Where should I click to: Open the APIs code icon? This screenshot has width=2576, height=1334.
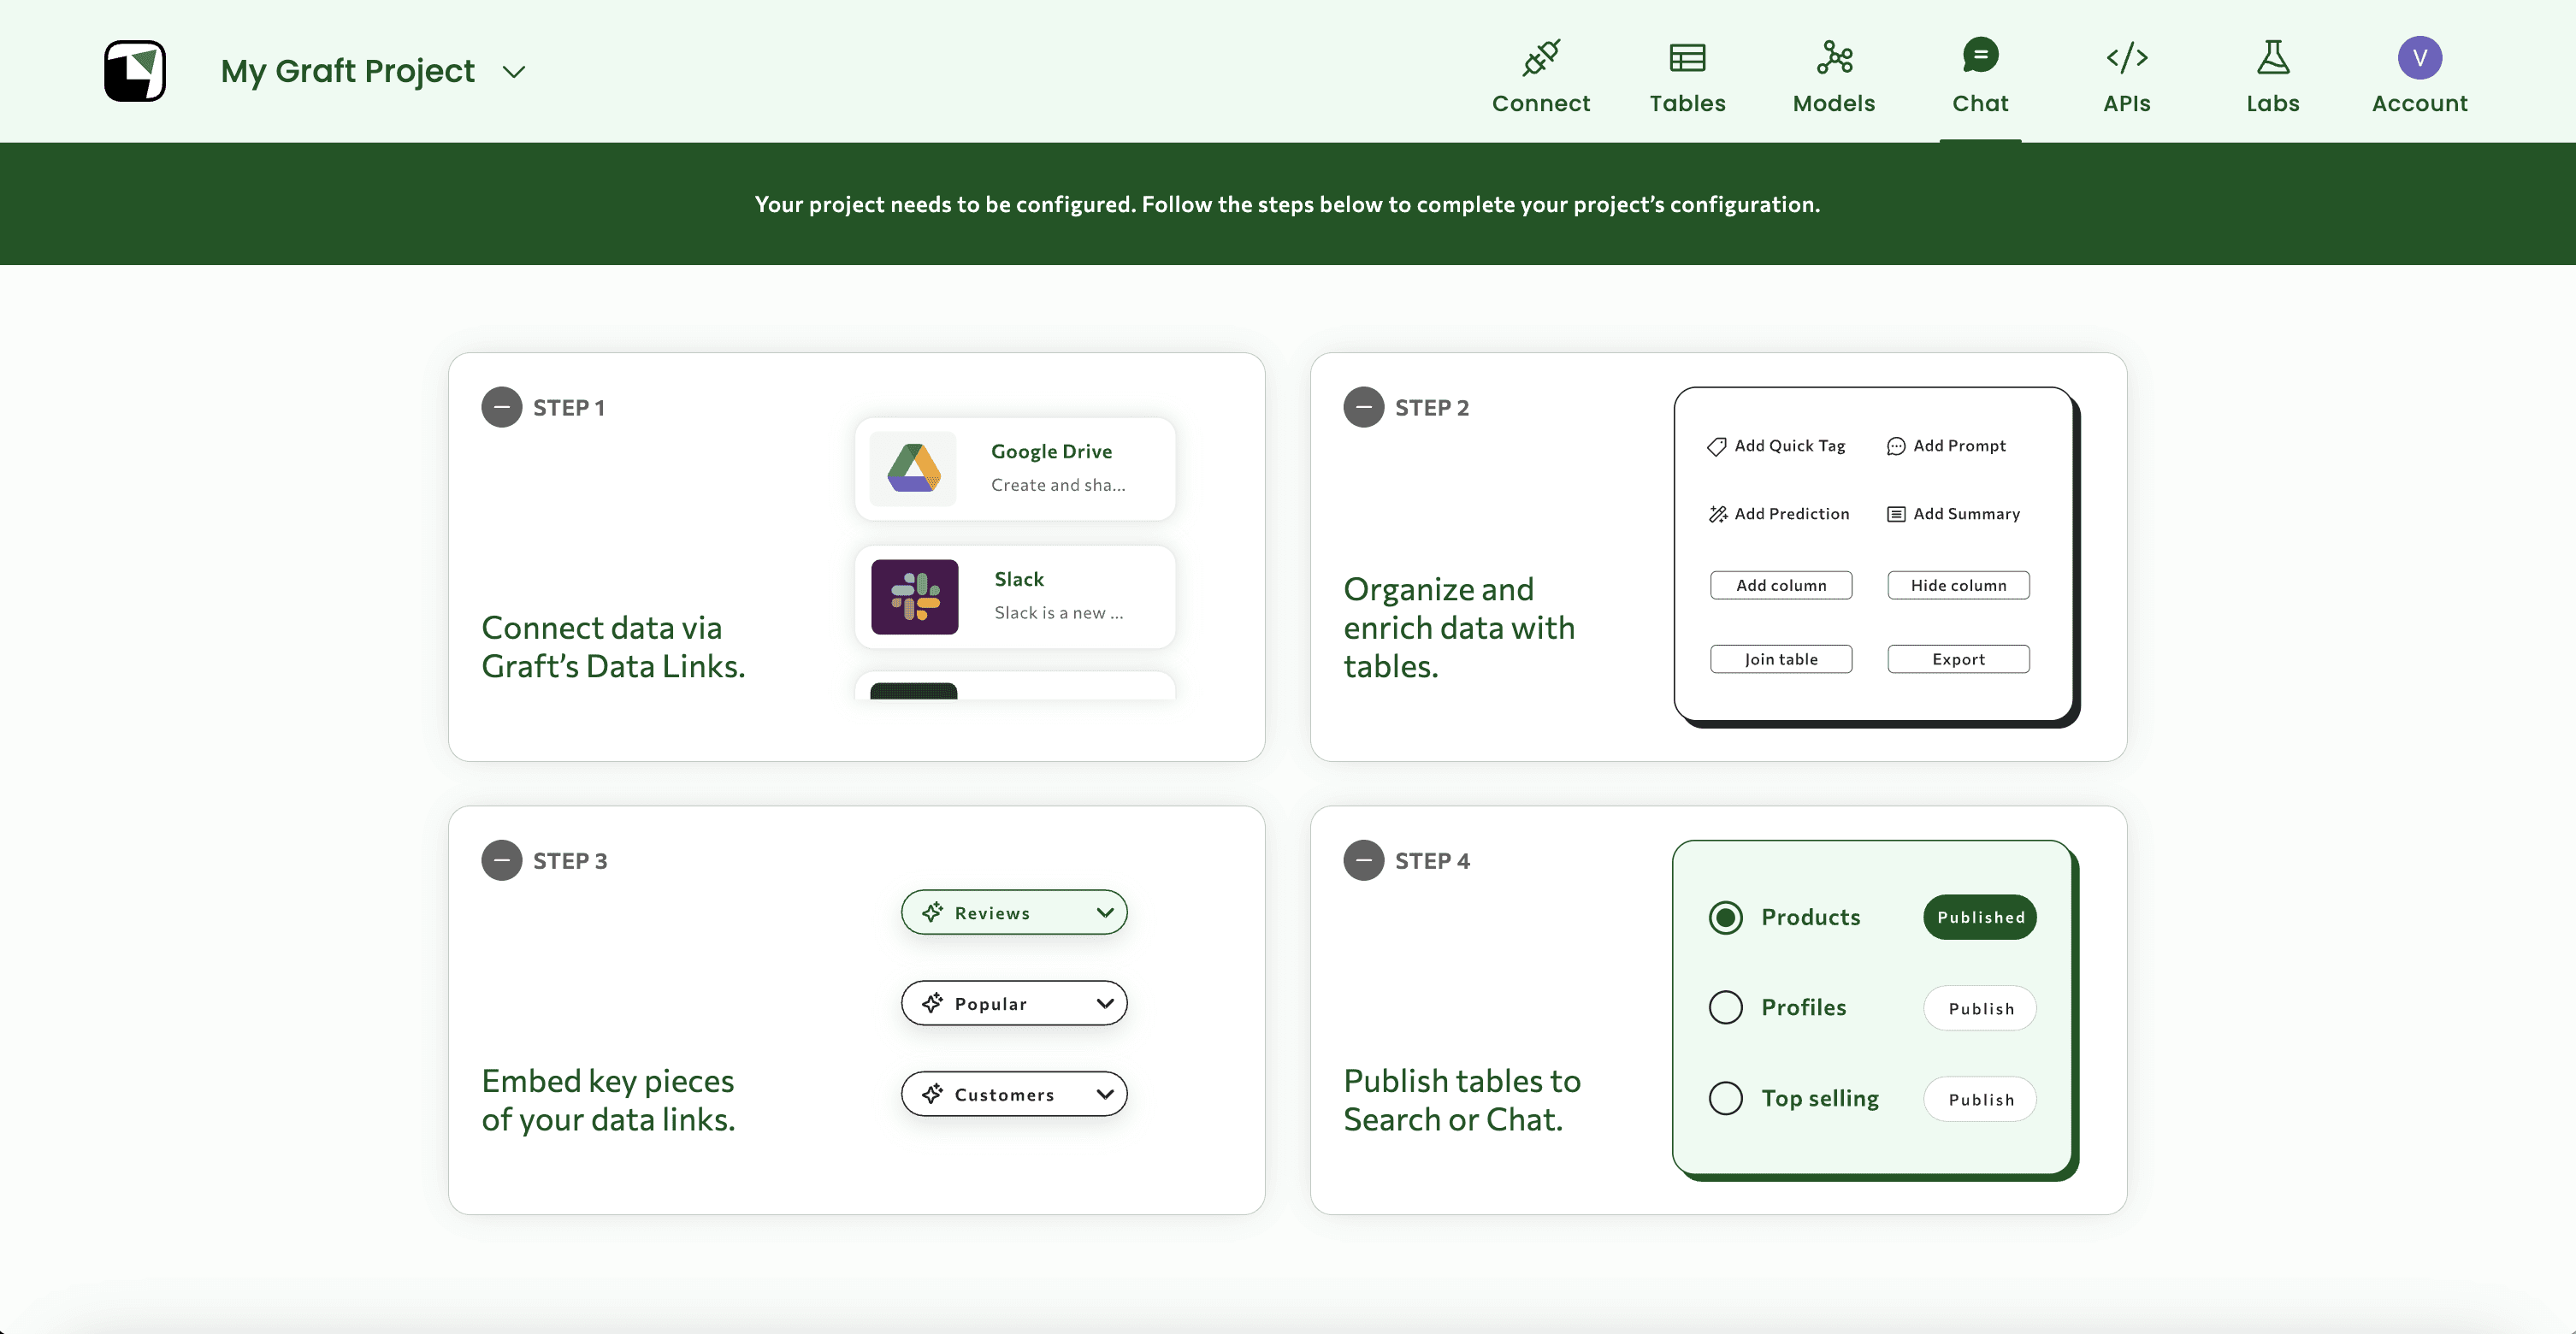point(2126,58)
